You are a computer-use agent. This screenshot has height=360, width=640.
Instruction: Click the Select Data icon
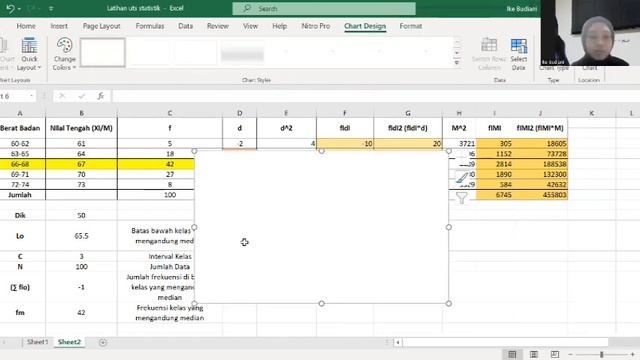click(518, 54)
